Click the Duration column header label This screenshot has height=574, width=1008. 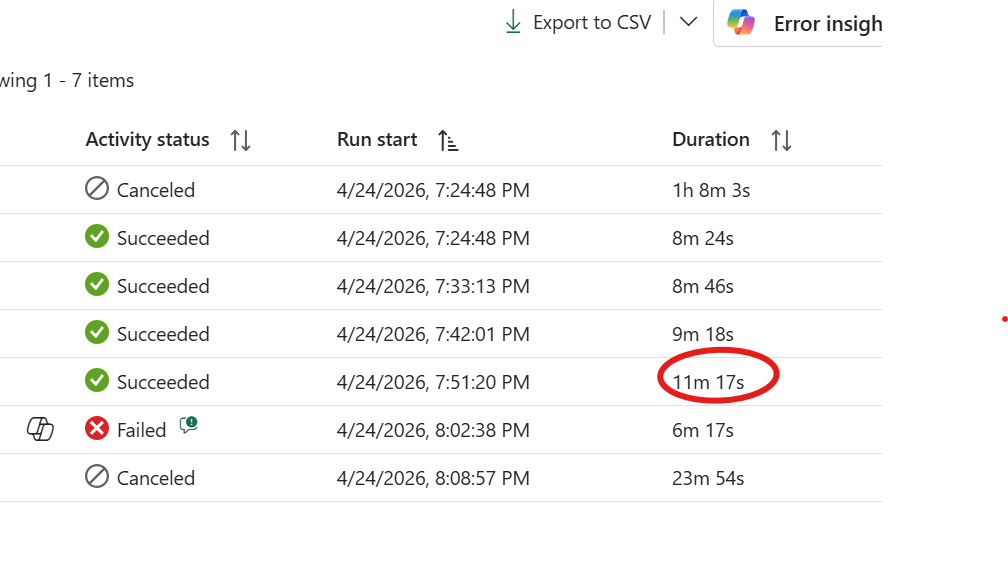click(710, 140)
